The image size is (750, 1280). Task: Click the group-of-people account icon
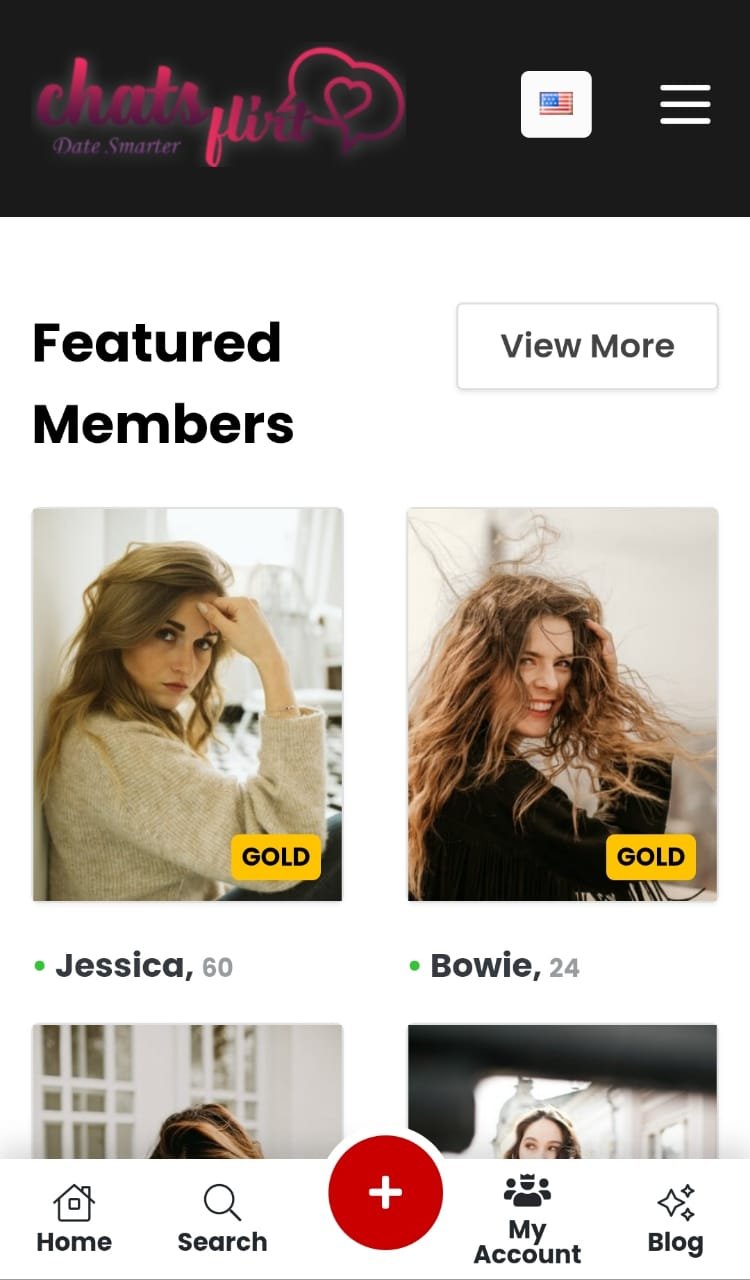click(527, 1190)
